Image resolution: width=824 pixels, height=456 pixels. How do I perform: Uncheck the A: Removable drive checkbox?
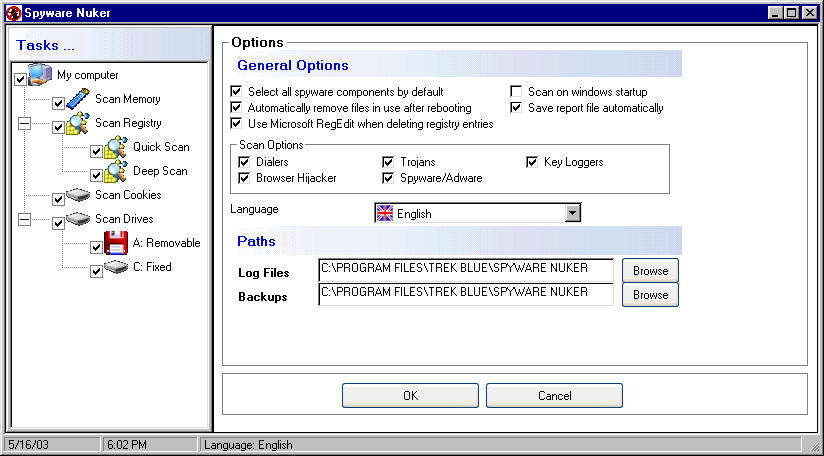(x=96, y=247)
